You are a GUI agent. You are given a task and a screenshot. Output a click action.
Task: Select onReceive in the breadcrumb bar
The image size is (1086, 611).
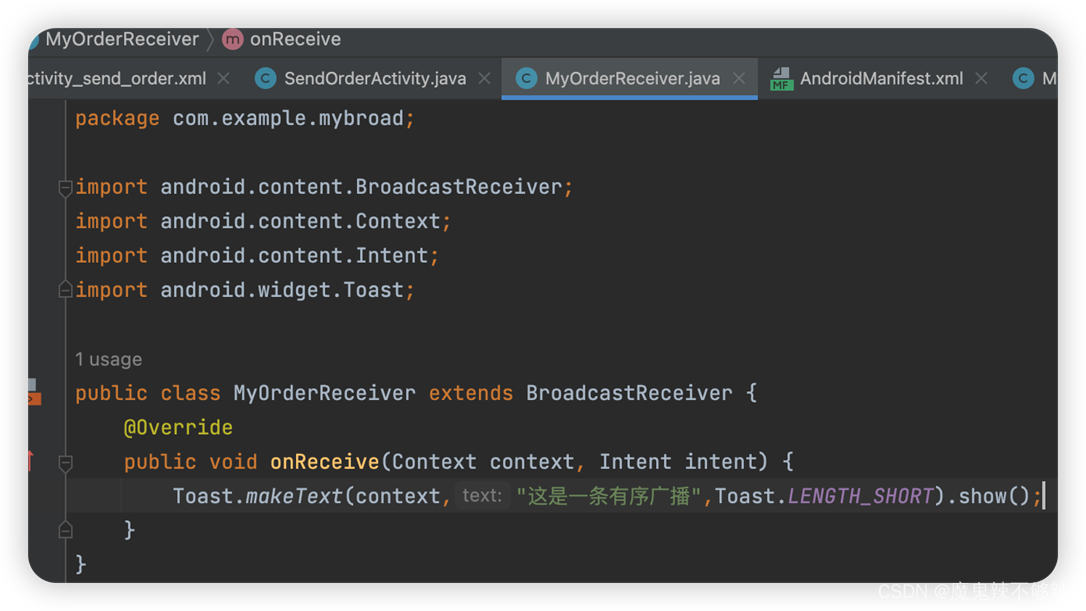(296, 39)
